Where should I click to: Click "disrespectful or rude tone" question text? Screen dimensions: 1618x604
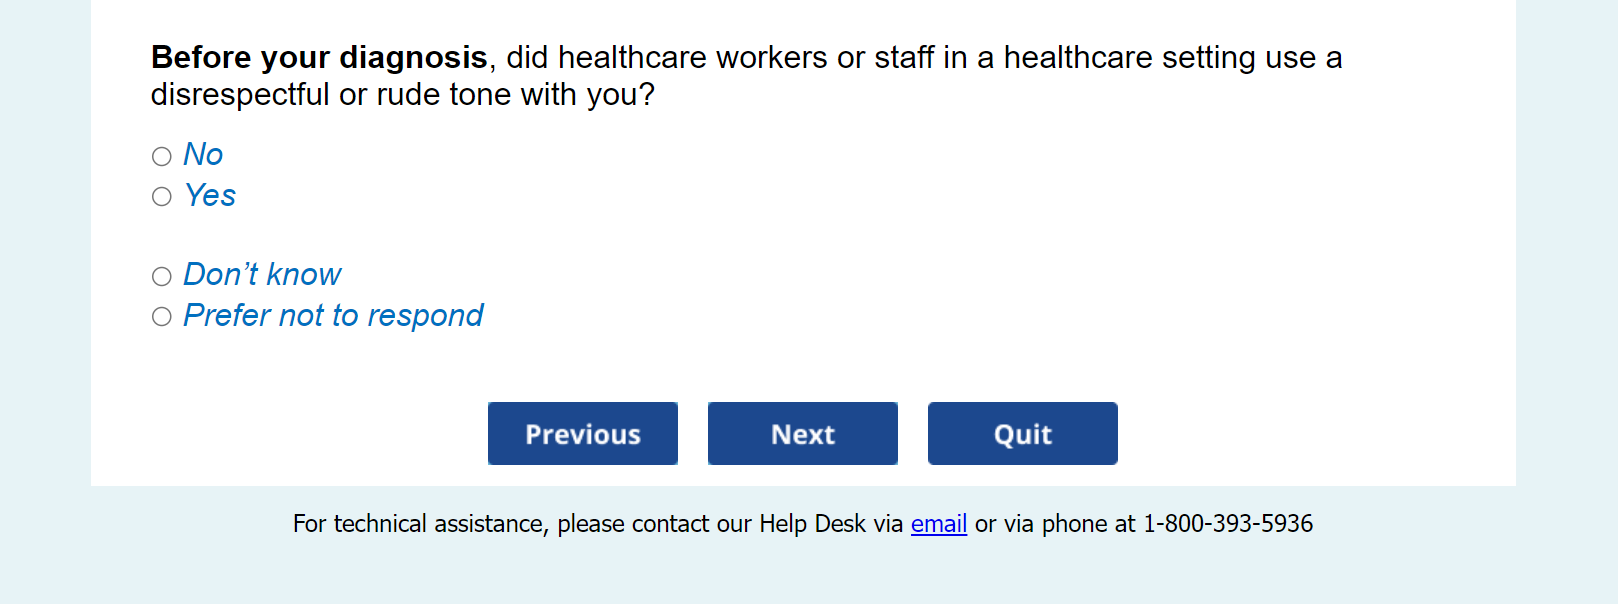point(331,95)
